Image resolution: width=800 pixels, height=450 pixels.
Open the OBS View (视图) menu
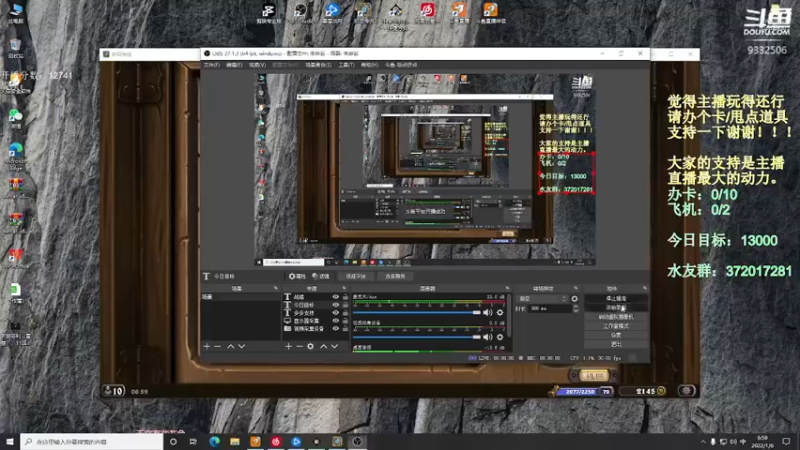257,65
